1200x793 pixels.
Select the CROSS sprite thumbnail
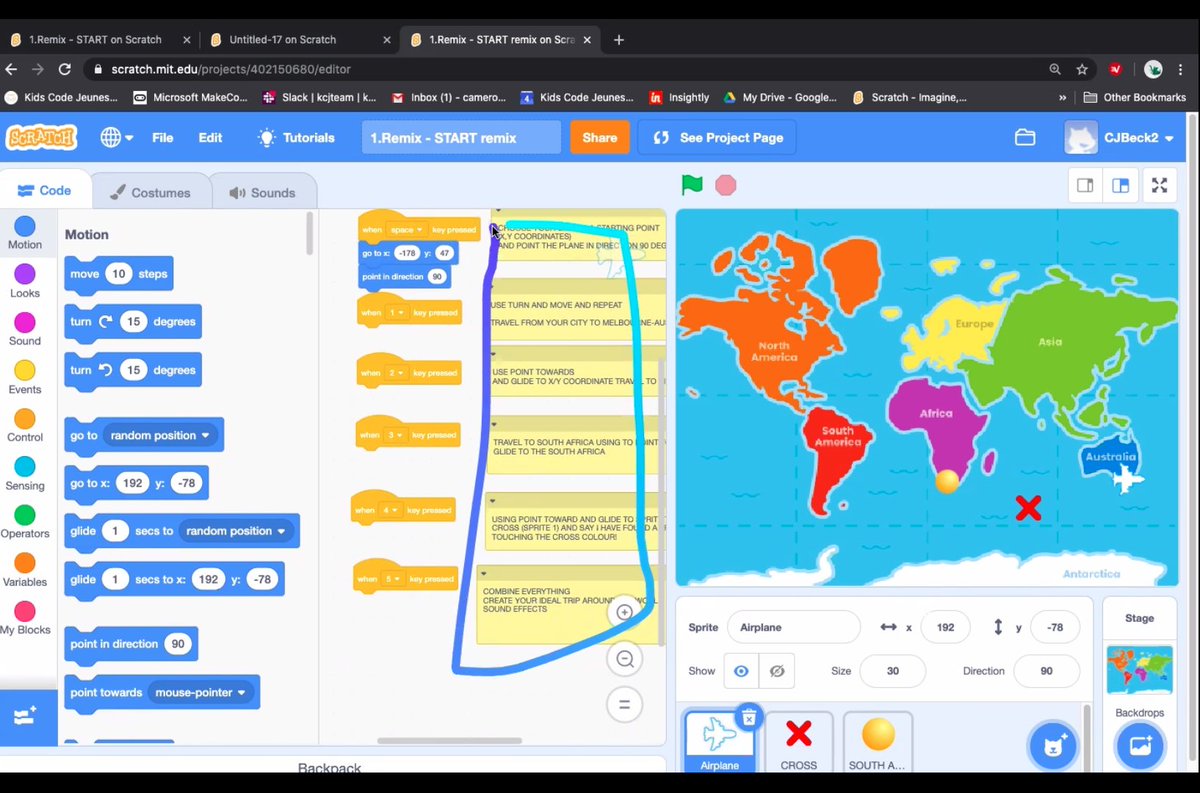point(798,742)
